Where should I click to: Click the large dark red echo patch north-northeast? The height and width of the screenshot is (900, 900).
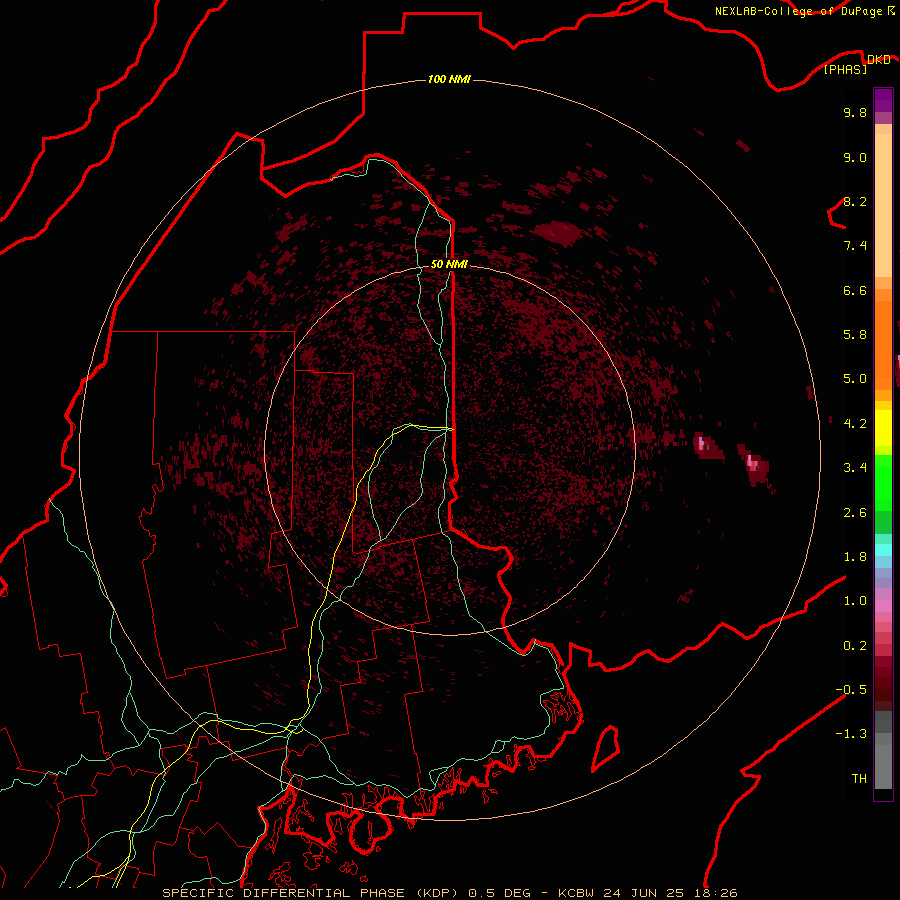pos(559,232)
